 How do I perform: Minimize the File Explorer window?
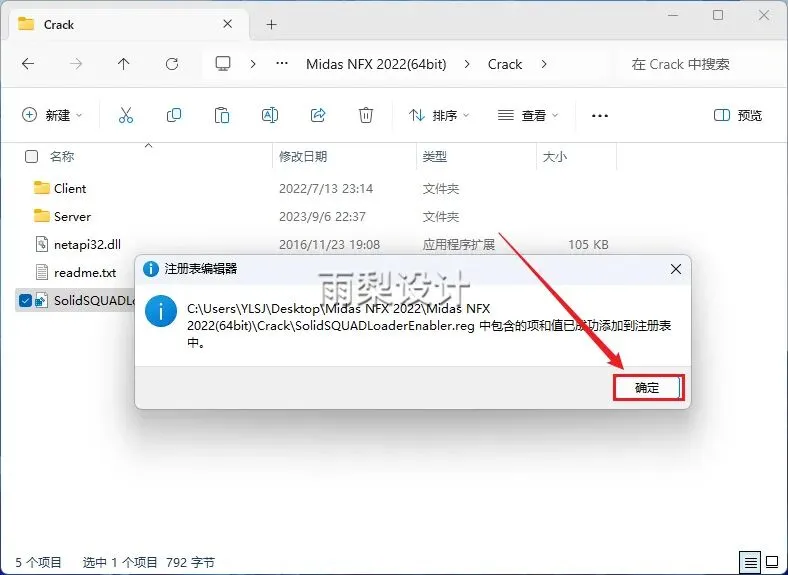[x=672, y=15]
